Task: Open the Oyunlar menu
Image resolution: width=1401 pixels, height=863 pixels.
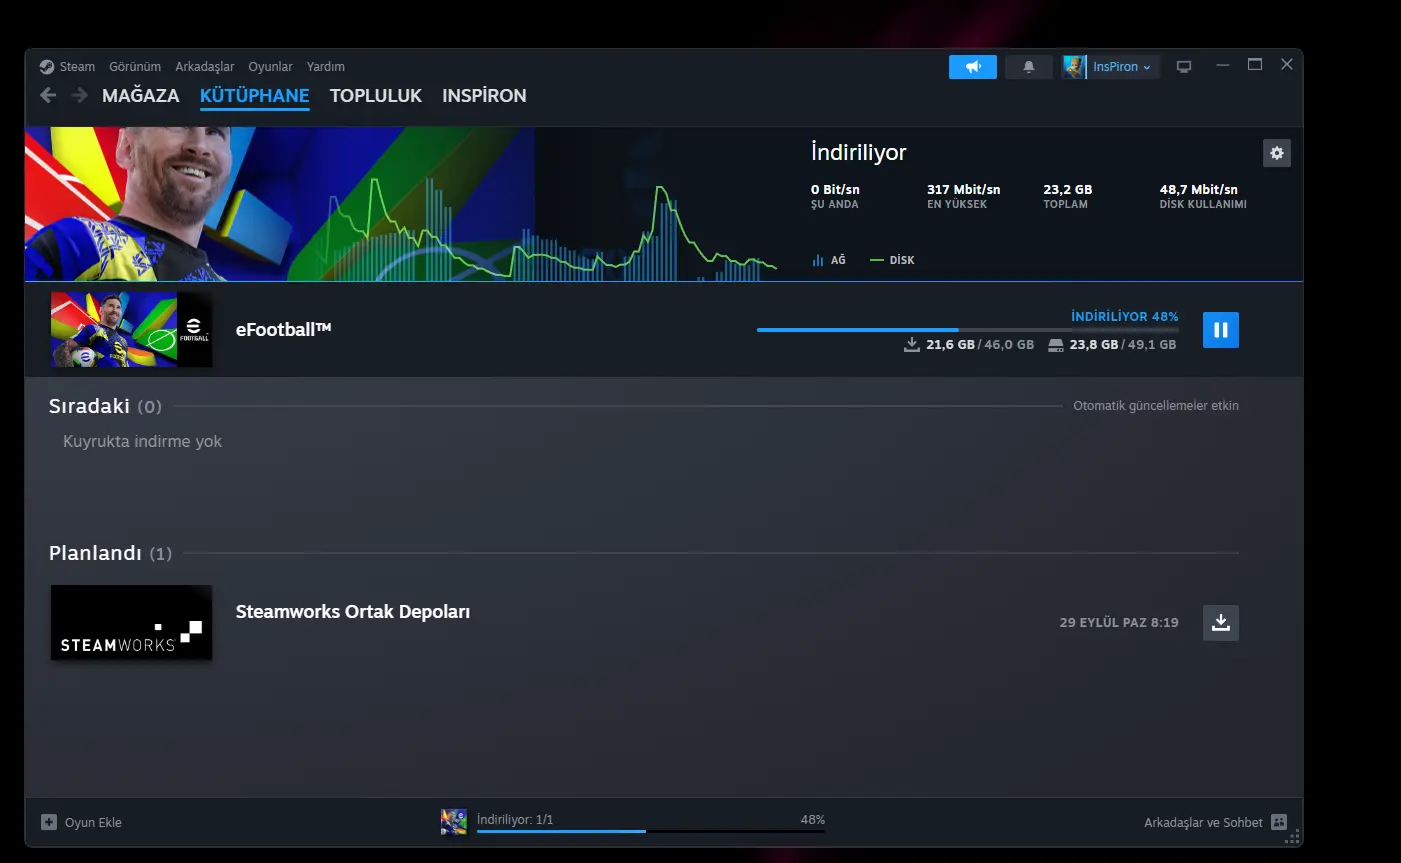Action: pyautogui.click(x=270, y=67)
